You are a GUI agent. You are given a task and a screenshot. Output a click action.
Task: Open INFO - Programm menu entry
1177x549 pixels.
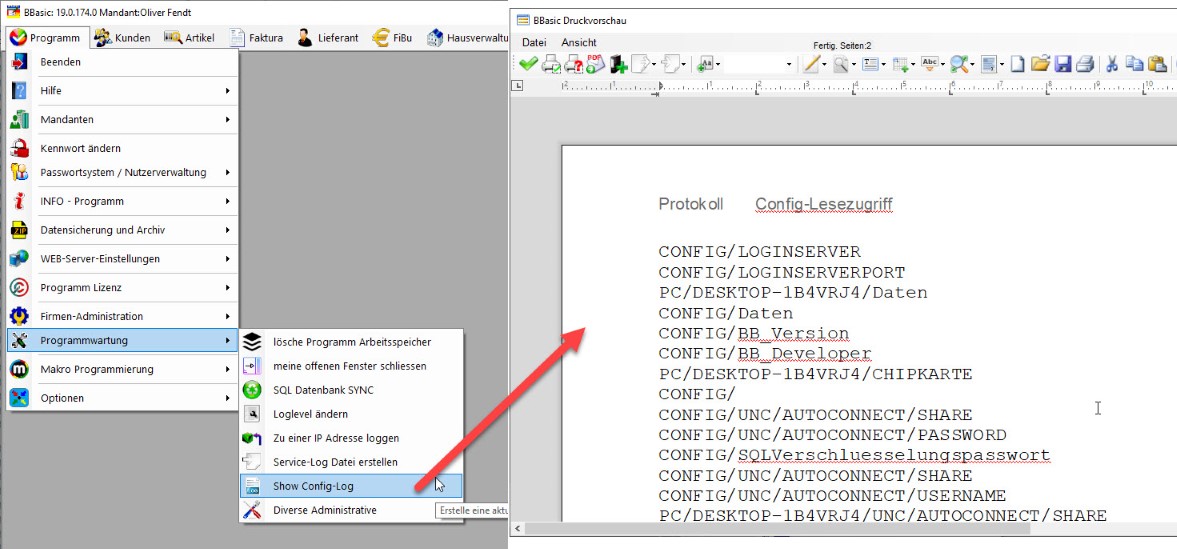click(x=123, y=201)
